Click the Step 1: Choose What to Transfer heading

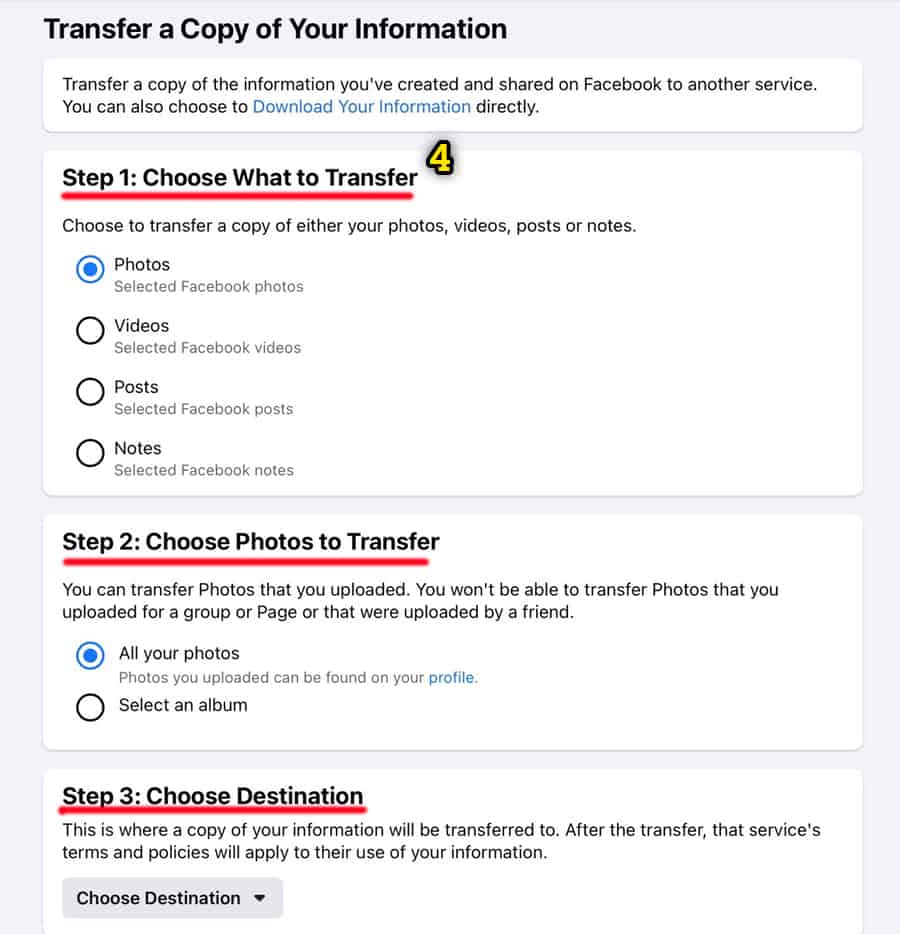[x=240, y=178]
